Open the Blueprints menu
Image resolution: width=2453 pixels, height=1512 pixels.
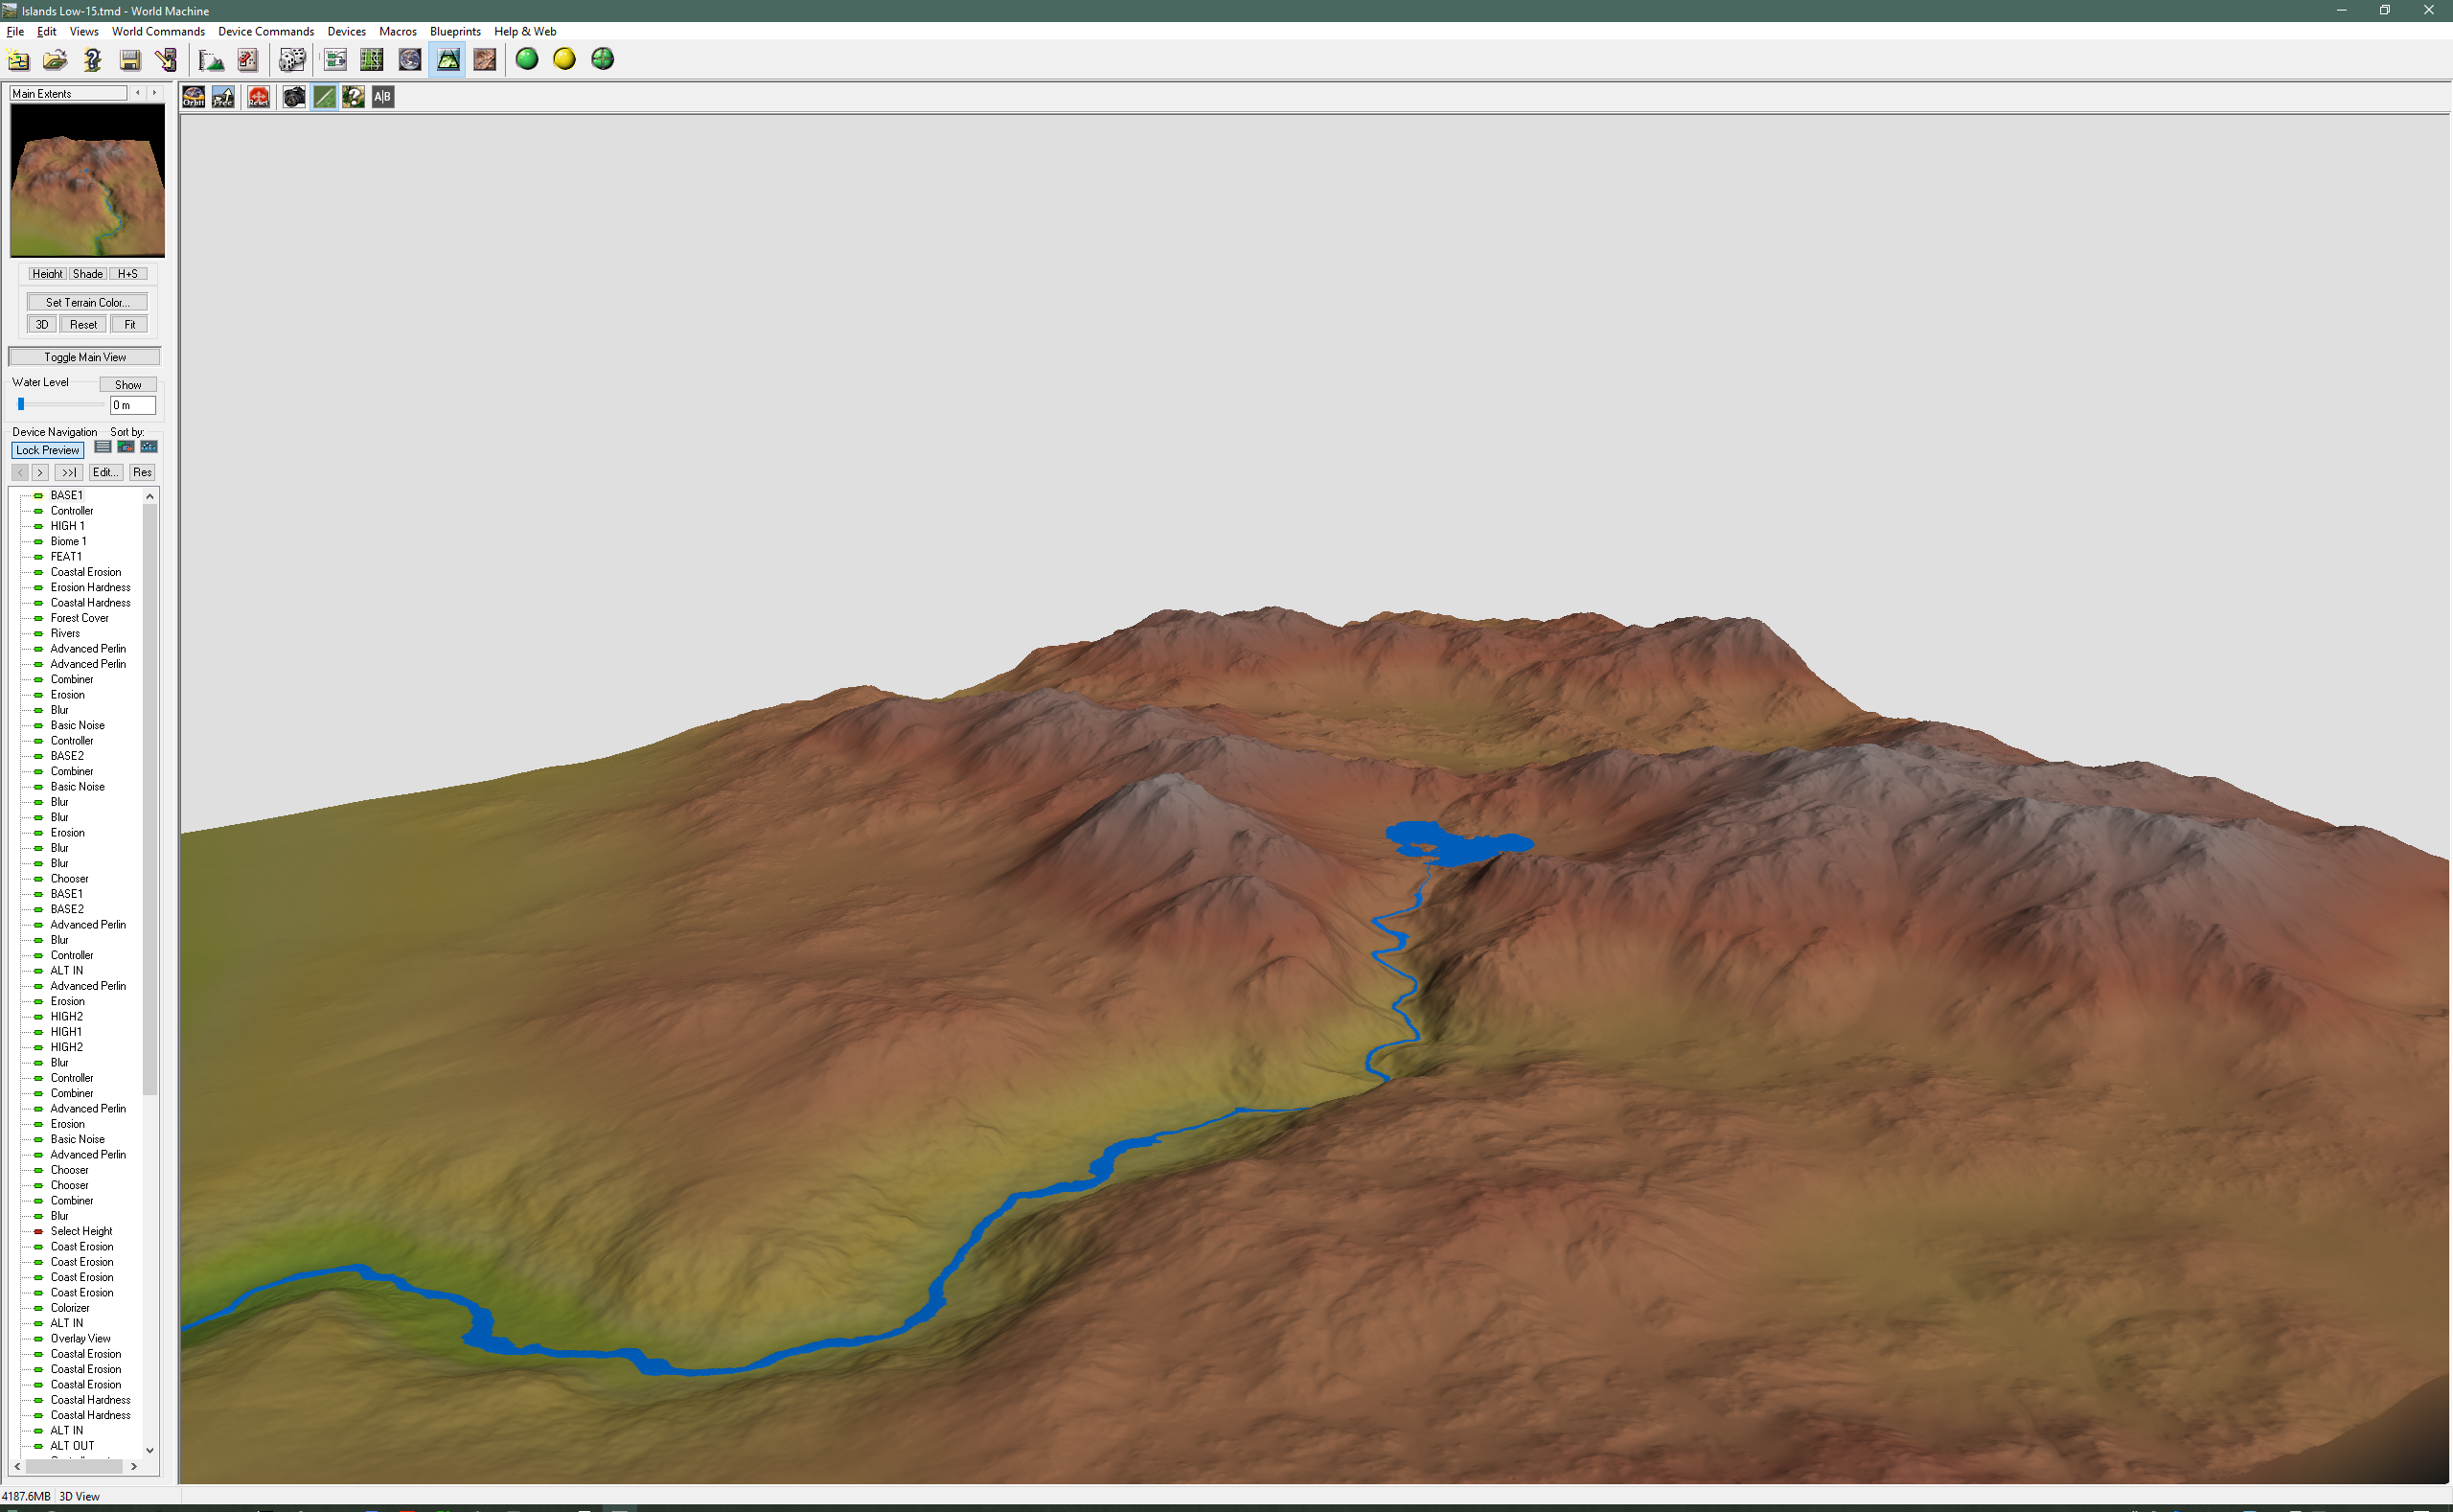[x=455, y=31]
